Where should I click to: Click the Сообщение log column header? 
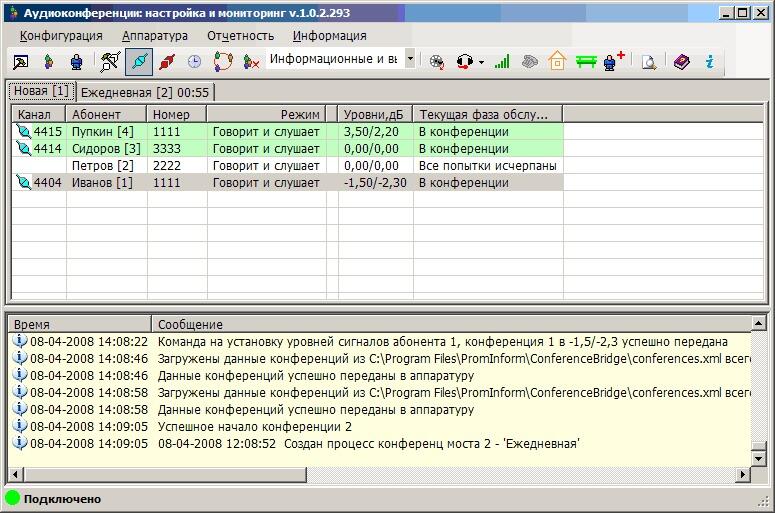tap(451, 324)
